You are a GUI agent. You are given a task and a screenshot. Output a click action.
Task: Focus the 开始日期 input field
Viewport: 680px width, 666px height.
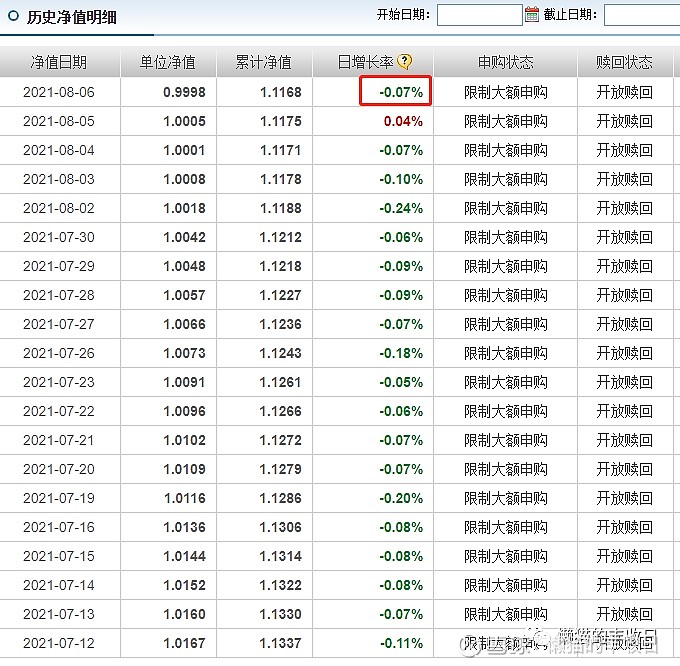click(x=479, y=15)
